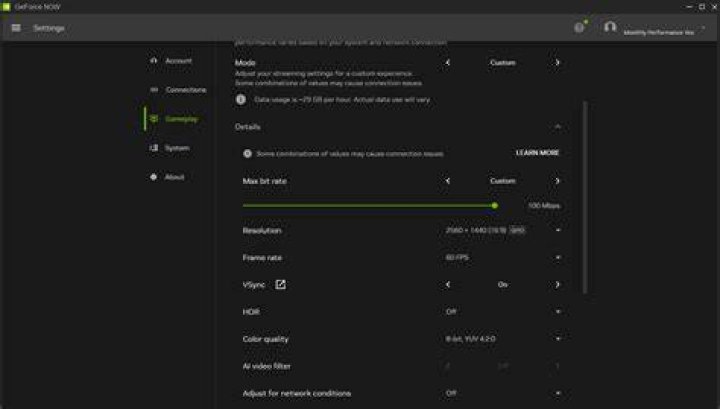Screen dimensions: 720x409
Task: Click the max bit rate slider handle
Action: pyautogui.click(x=495, y=206)
